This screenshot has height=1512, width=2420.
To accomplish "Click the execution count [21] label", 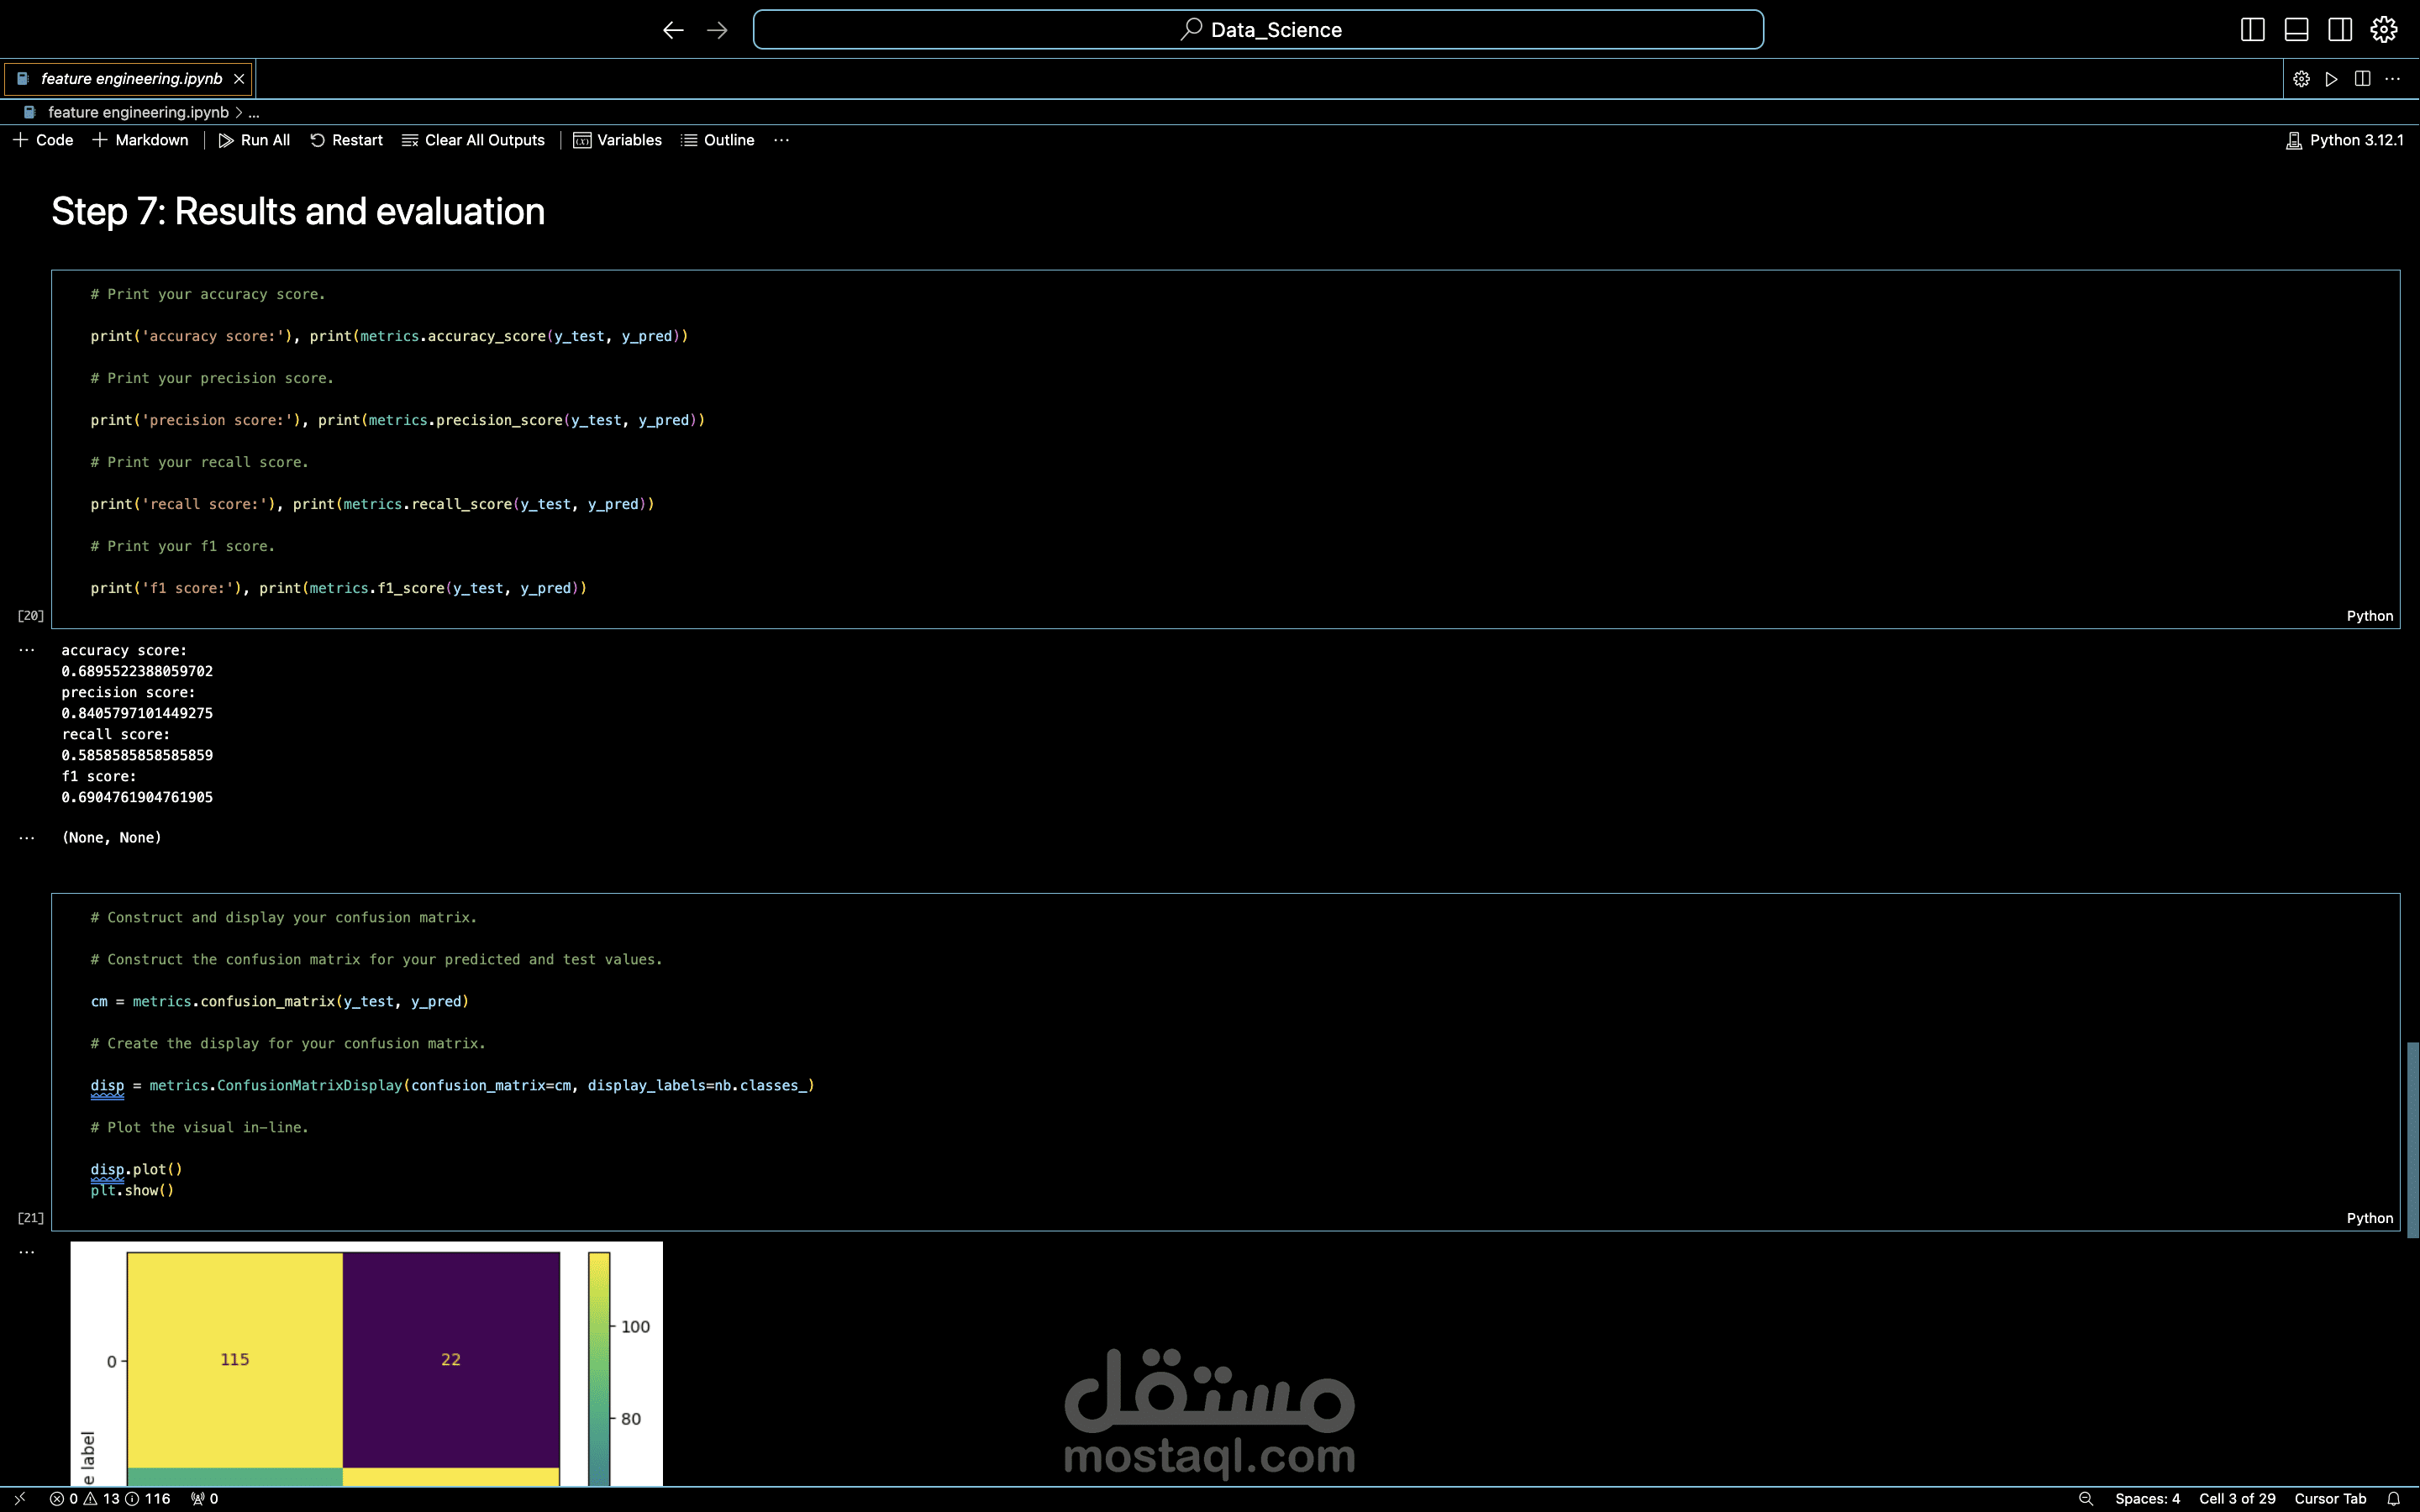I will point(31,1218).
